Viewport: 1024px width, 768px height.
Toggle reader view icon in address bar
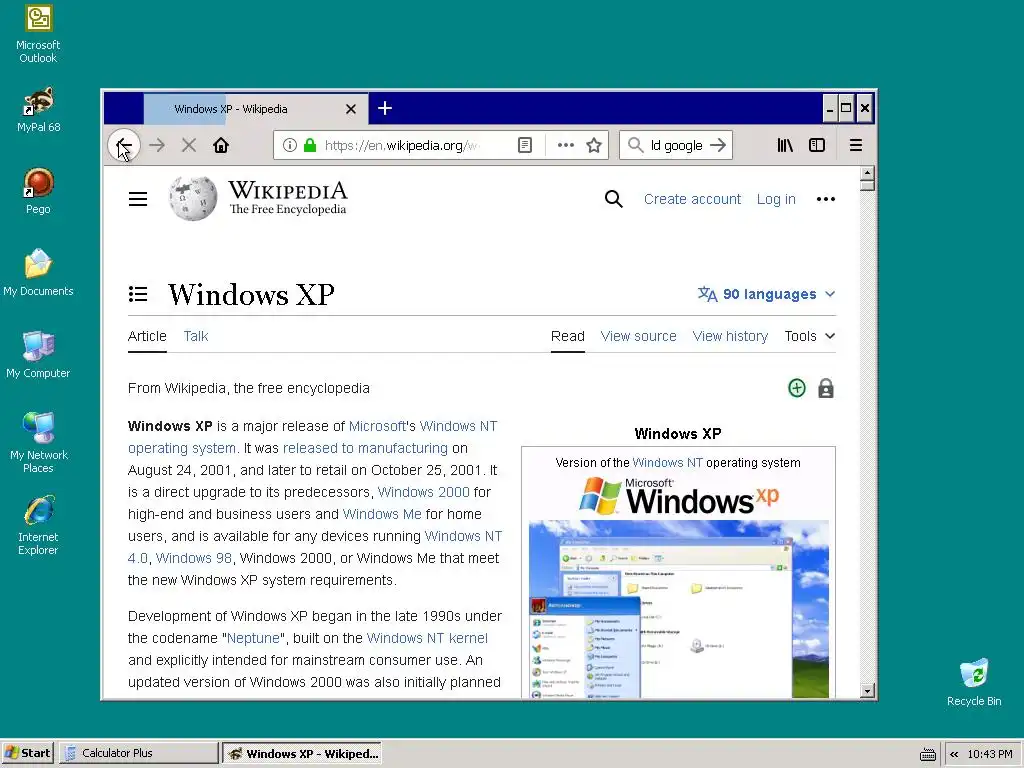pos(525,145)
